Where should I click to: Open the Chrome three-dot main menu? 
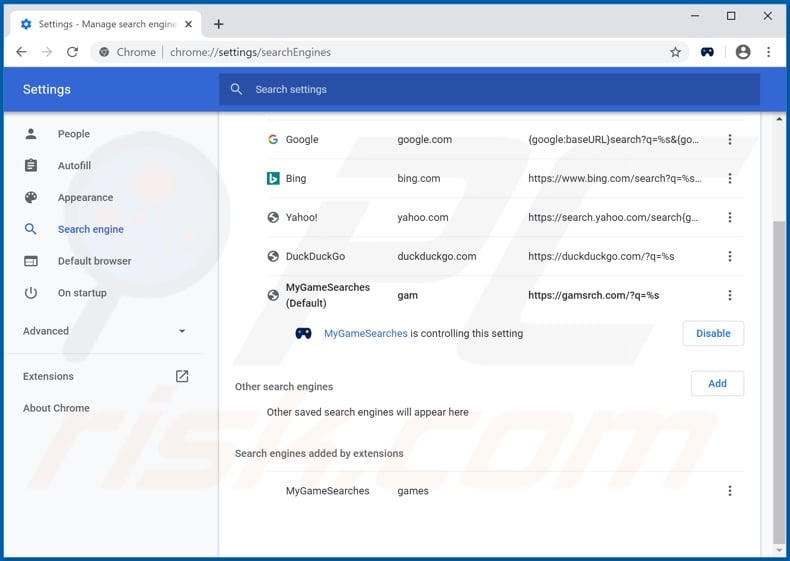coord(768,52)
